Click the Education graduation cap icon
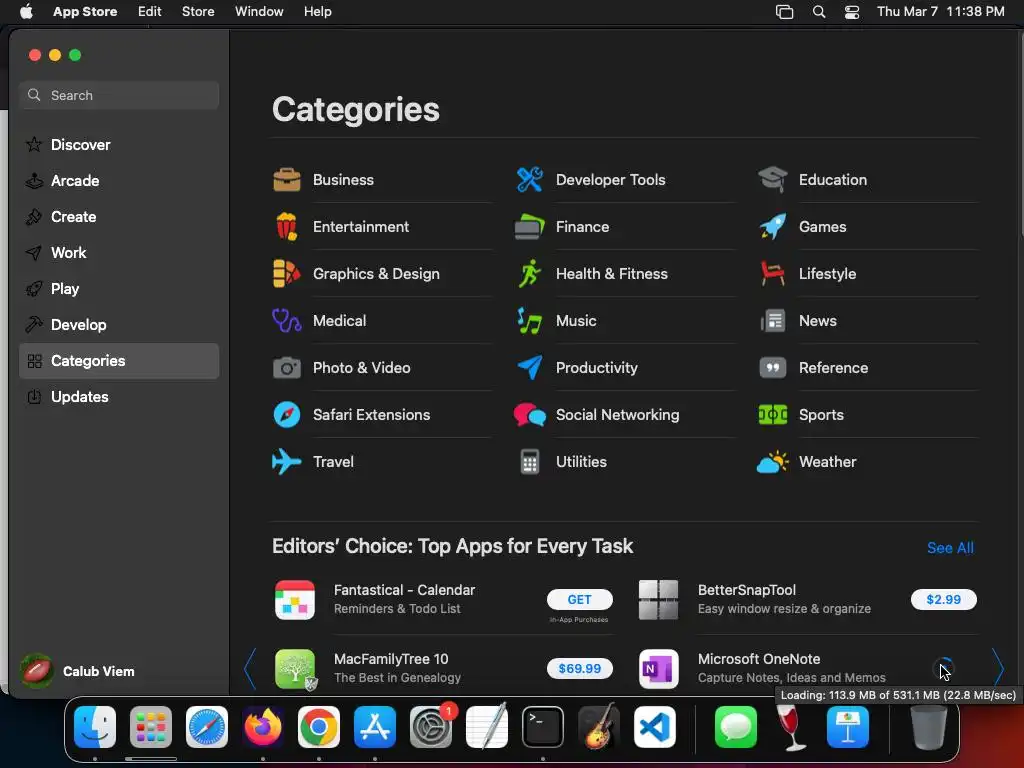This screenshot has width=1024, height=768. [773, 180]
